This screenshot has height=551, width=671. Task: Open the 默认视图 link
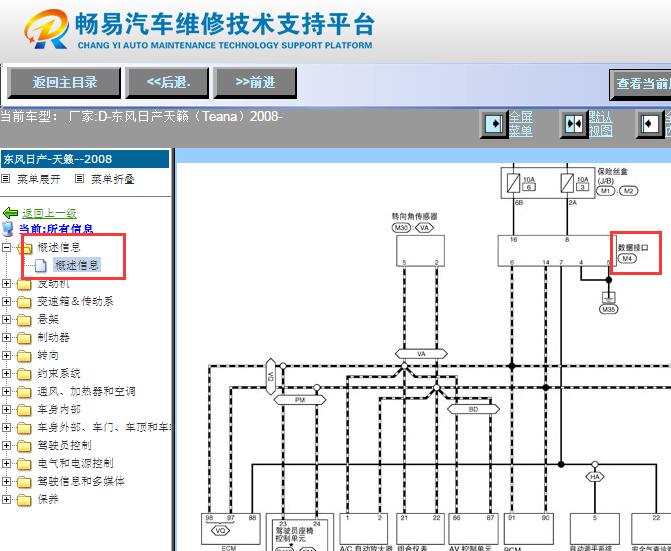(x=600, y=124)
